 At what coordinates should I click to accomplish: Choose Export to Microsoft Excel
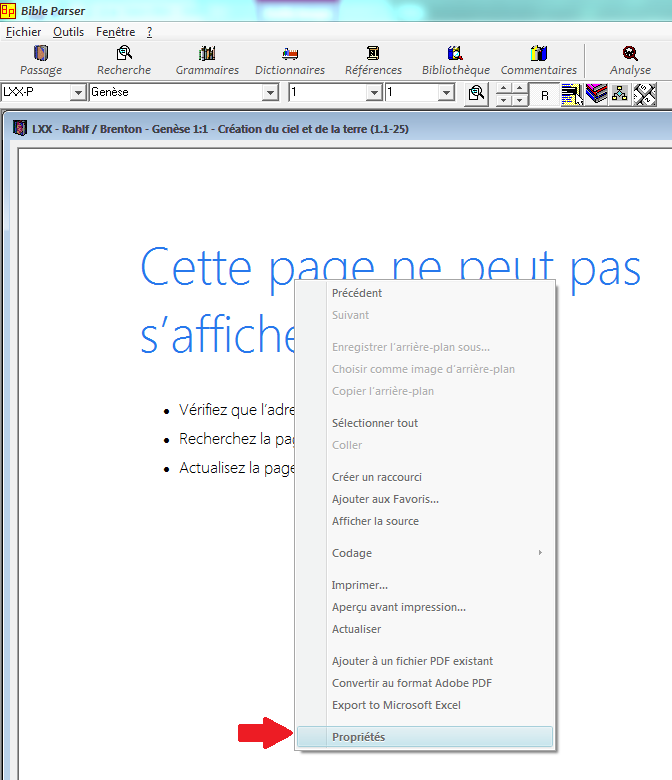(425, 705)
